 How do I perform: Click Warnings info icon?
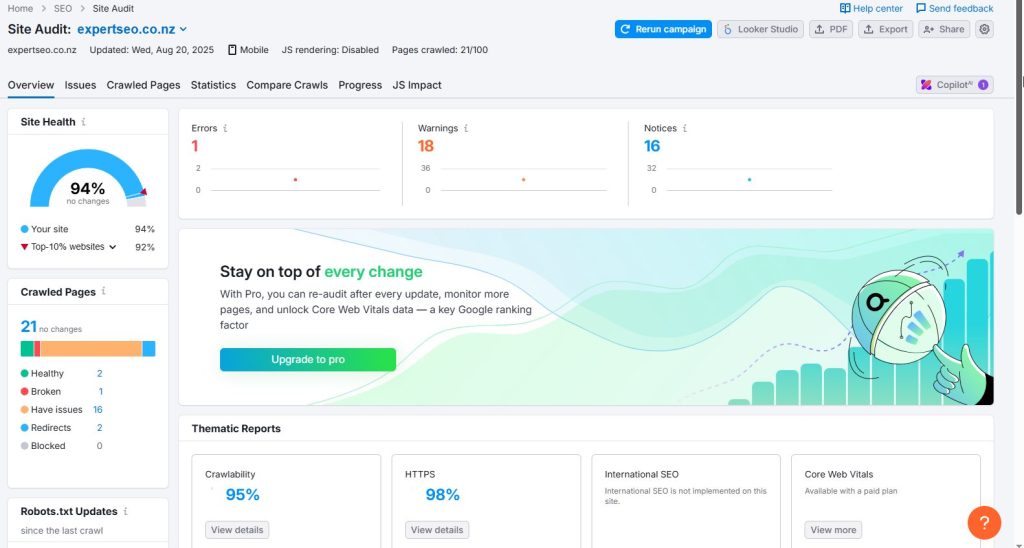pos(466,128)
